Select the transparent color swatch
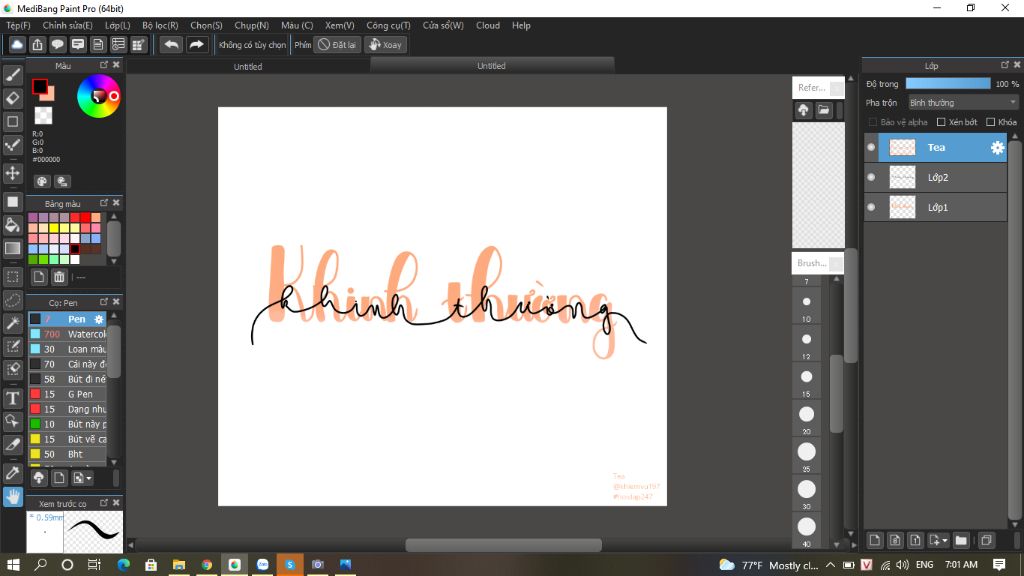Viewport: 1024px width, 576px height. 43,116
